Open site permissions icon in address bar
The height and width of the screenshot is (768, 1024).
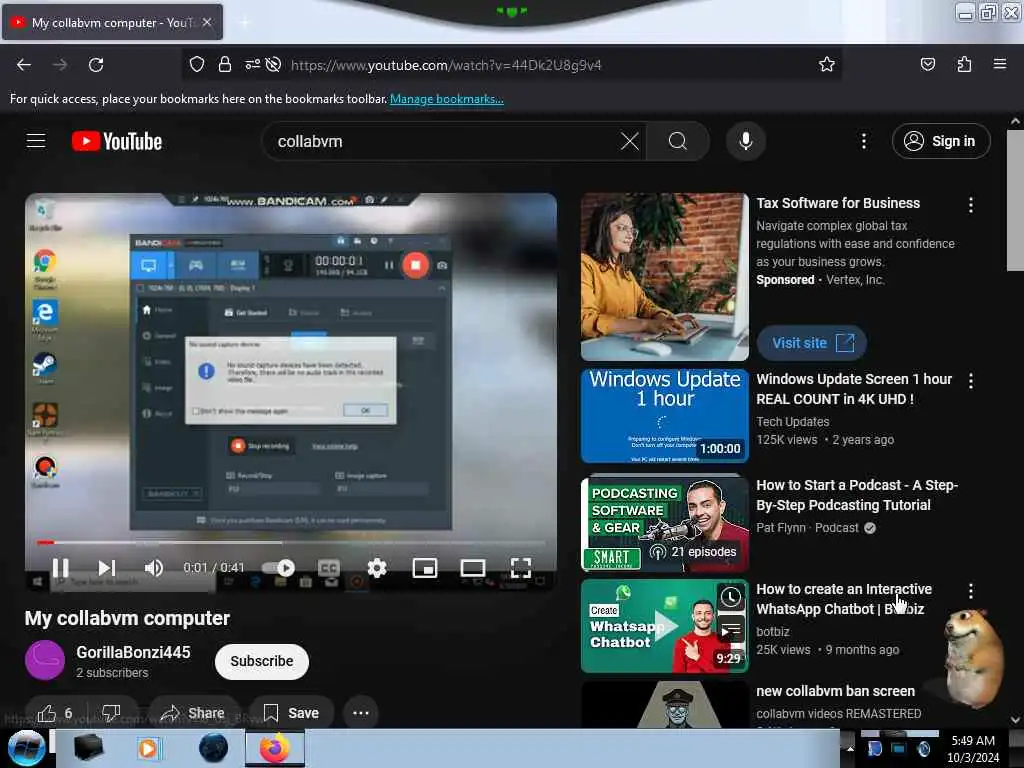click(x=252, y=65)
